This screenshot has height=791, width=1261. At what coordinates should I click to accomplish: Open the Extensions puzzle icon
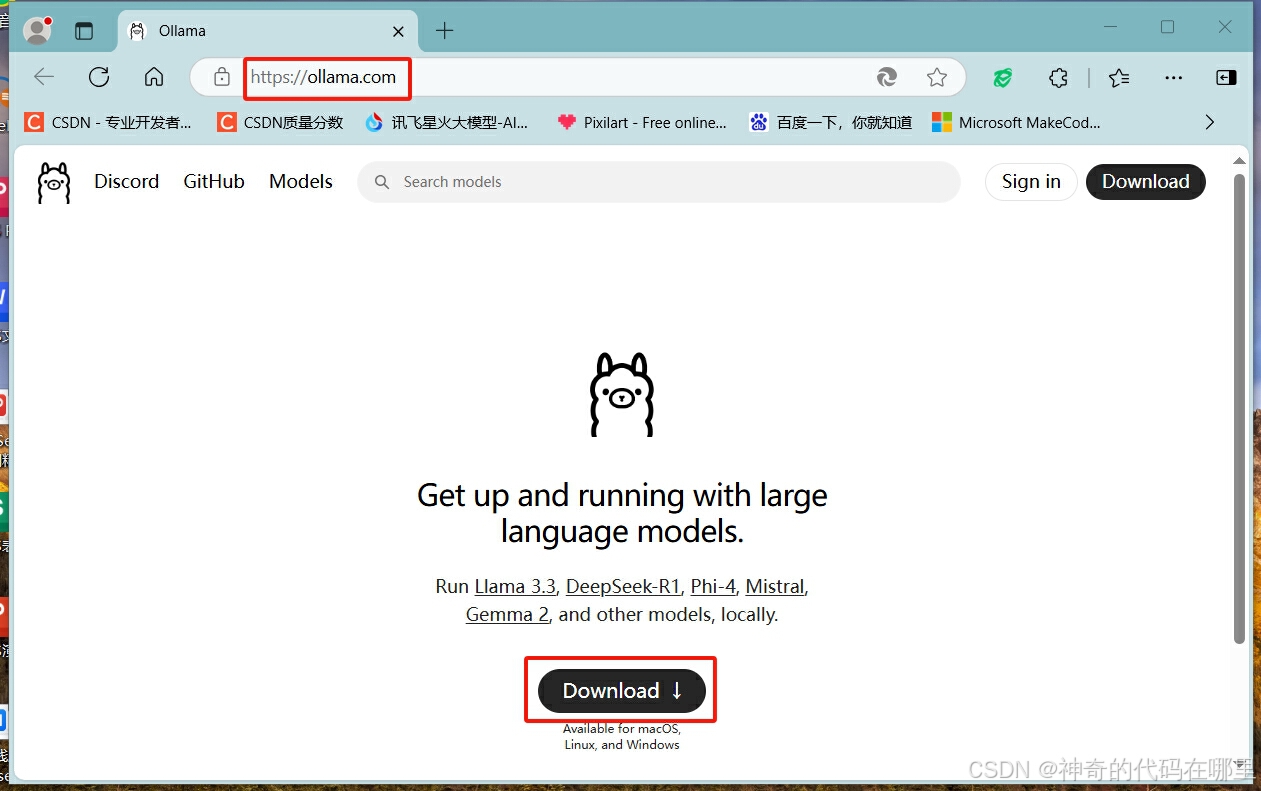coord(1059,77)
